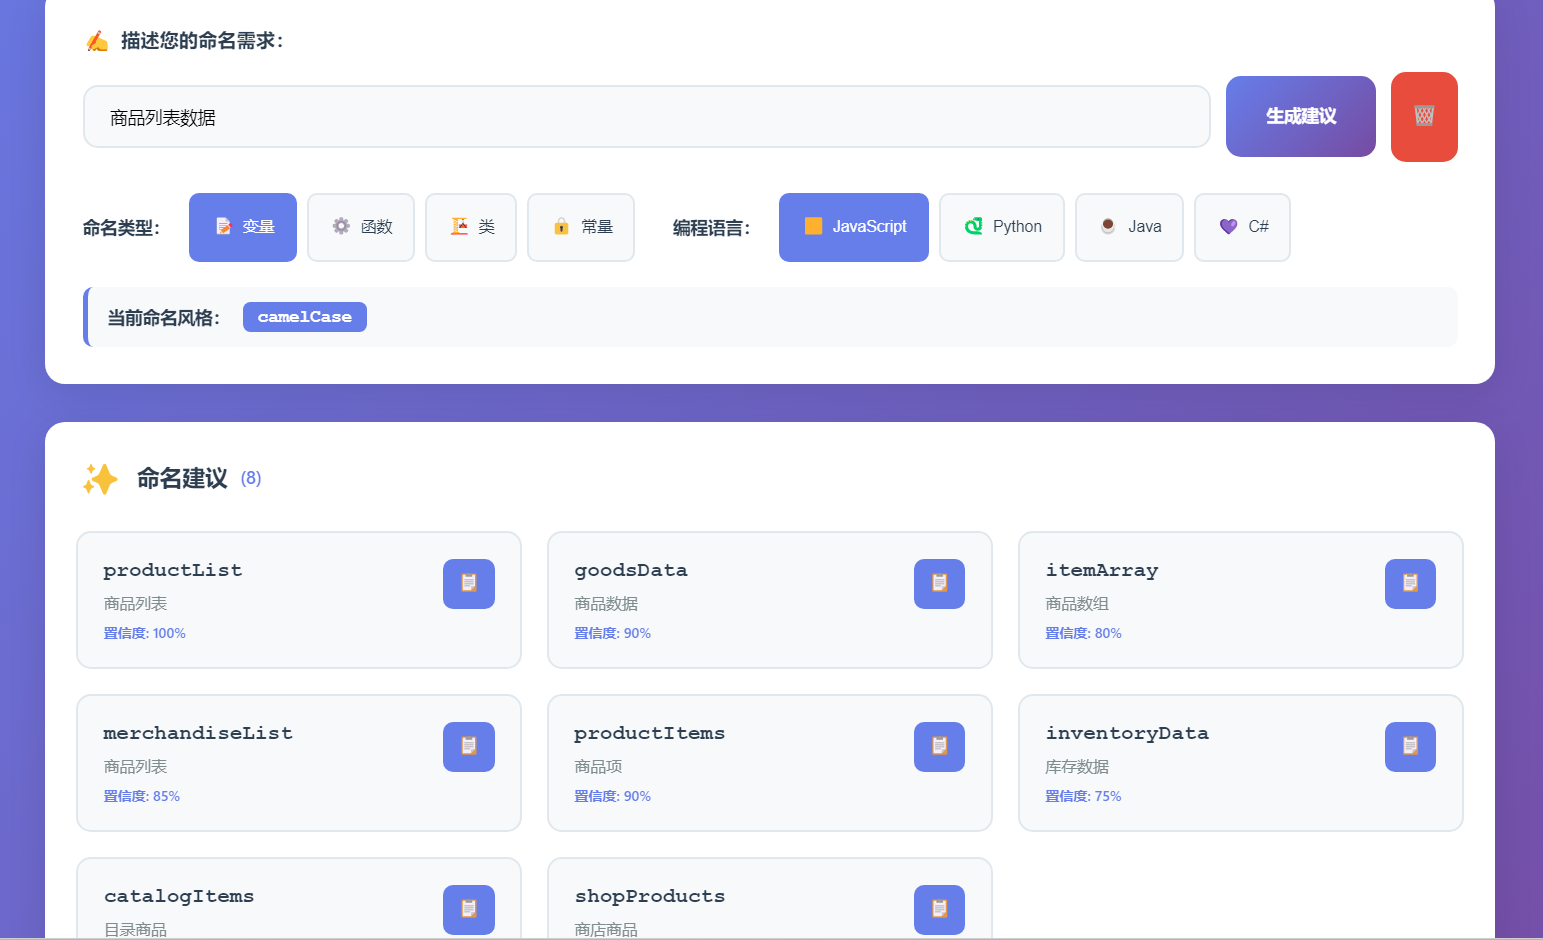Choose Java as programming language

click(x=1129, y=227)
